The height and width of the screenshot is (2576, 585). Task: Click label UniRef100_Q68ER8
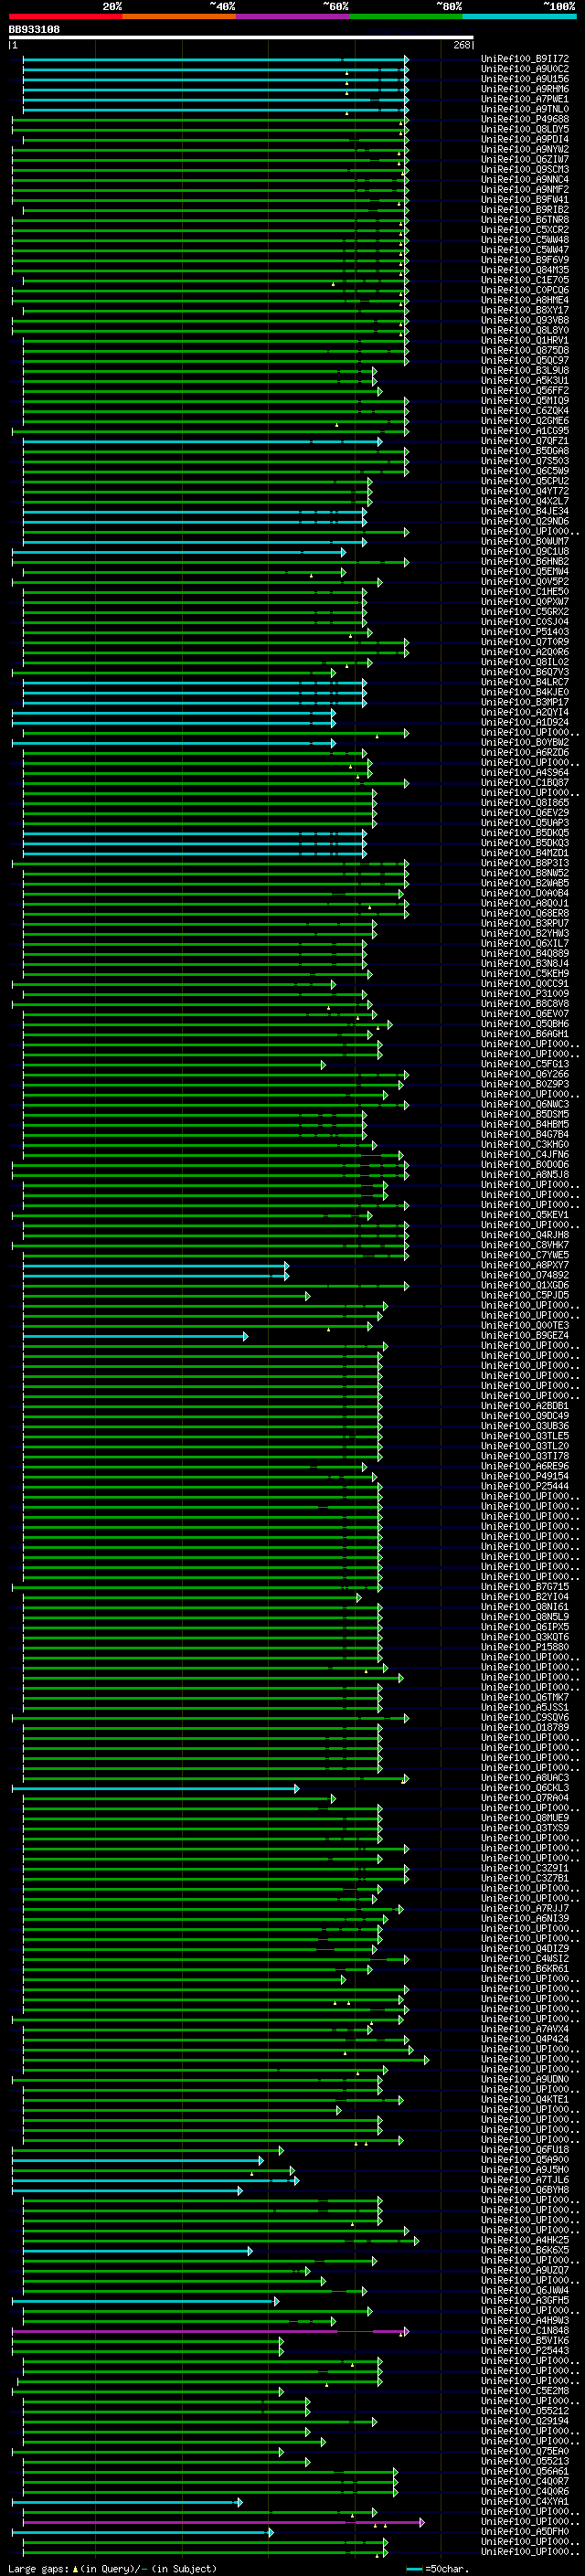click(525, 913)
